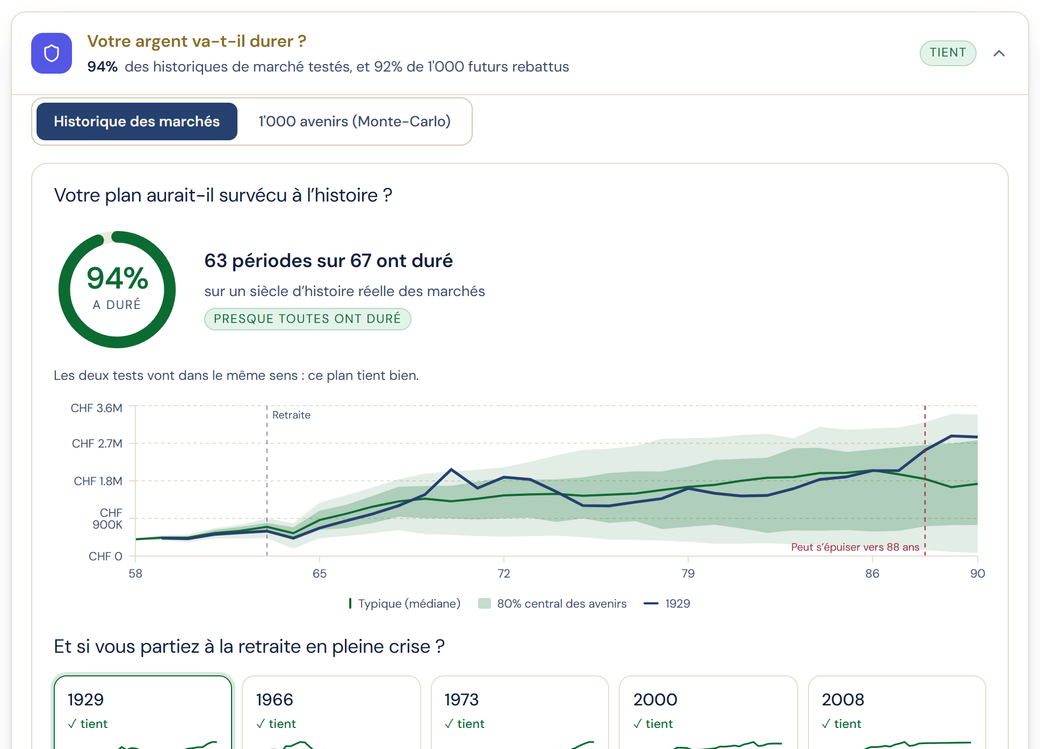Viewport: 1040px width, 749px height.
Task: Click 'Et si vous partiez à la retraite en pleine crise ?'
Action: [x=249, y=647]
